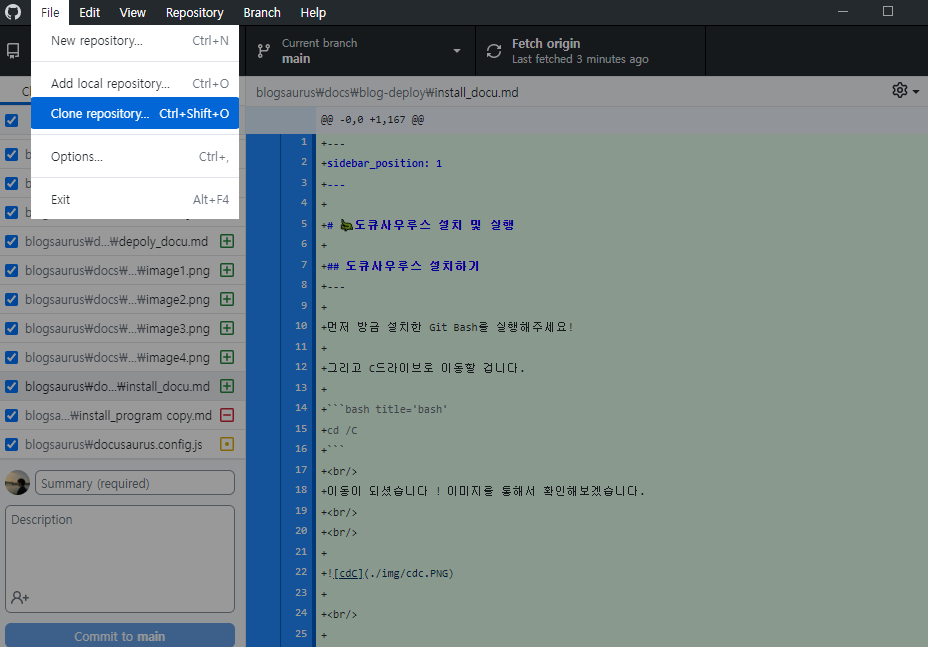Open the Branch menu
This screenshot has width=928, height=647.
tap(262, 12)
